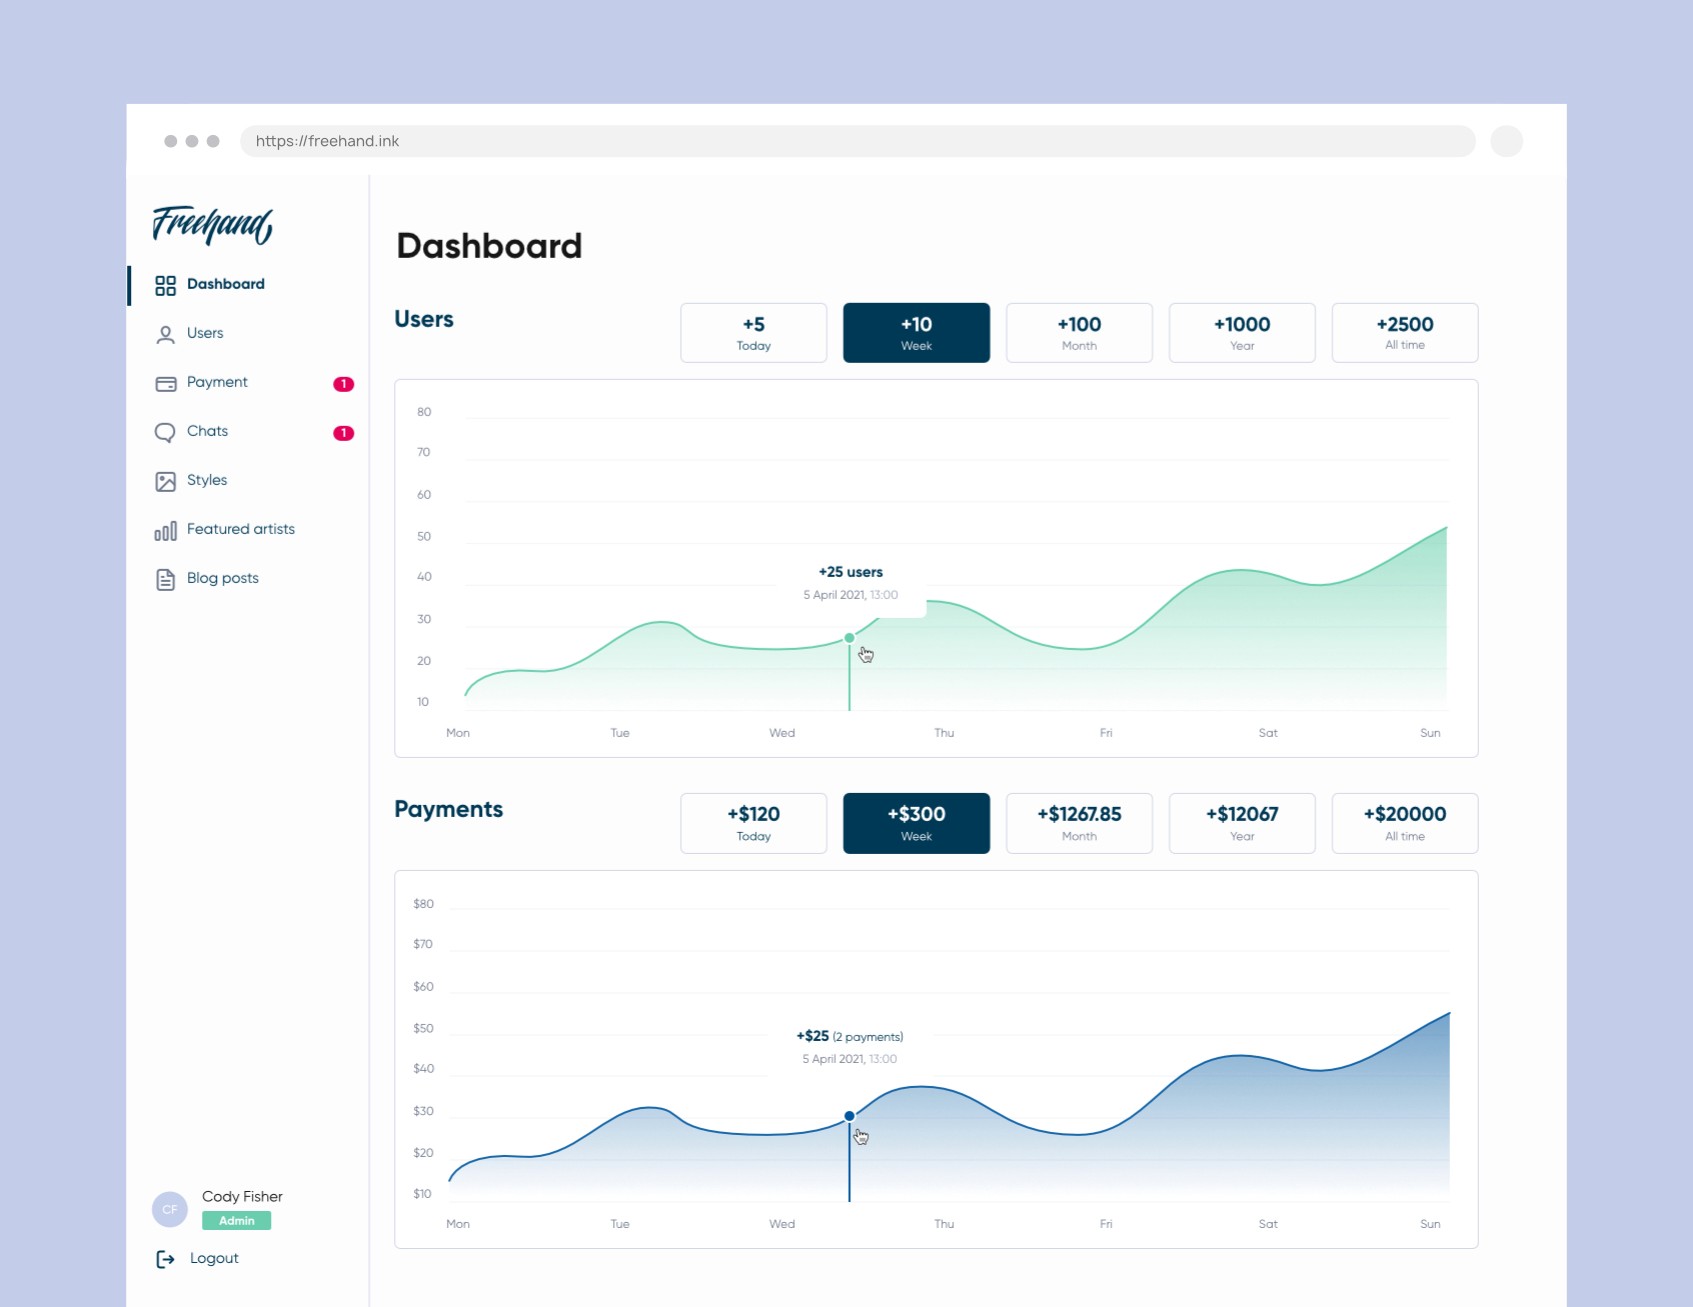The height and width of the screenshot is (1307, 1693).
Task: Open the Freehand logo
Action: click(x=212, y=224)
